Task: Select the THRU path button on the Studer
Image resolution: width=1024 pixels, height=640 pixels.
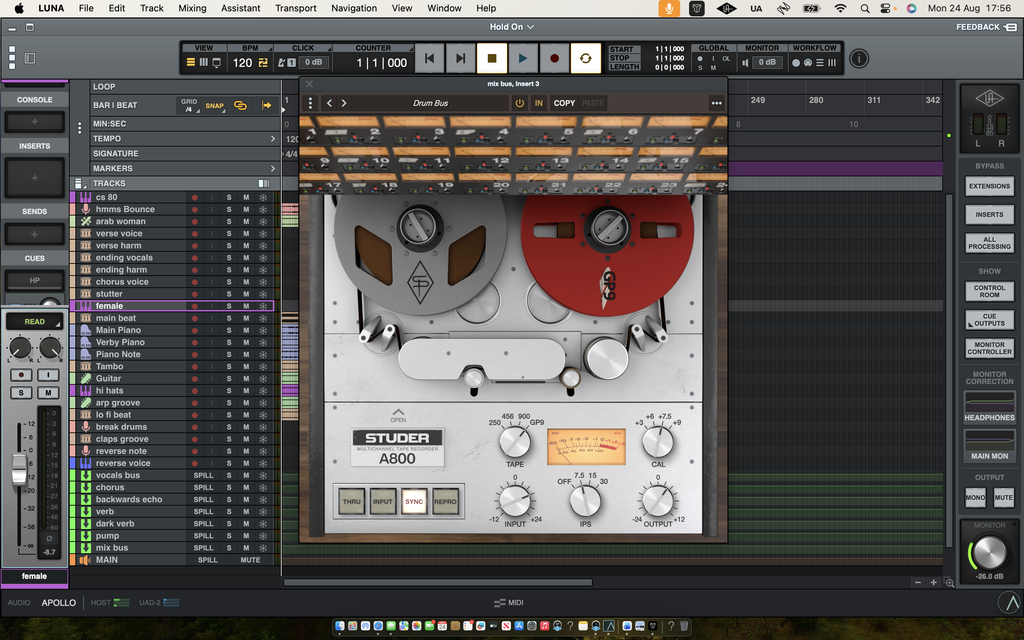Action: point(351,502)
